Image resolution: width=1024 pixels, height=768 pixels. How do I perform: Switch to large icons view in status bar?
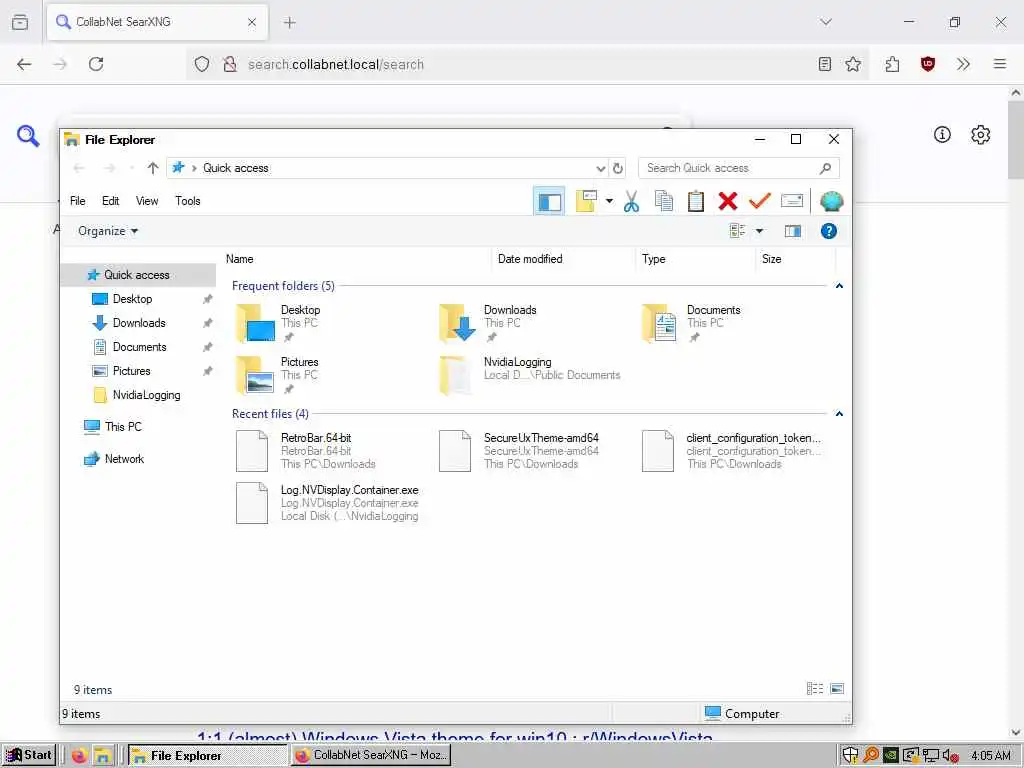837,688
